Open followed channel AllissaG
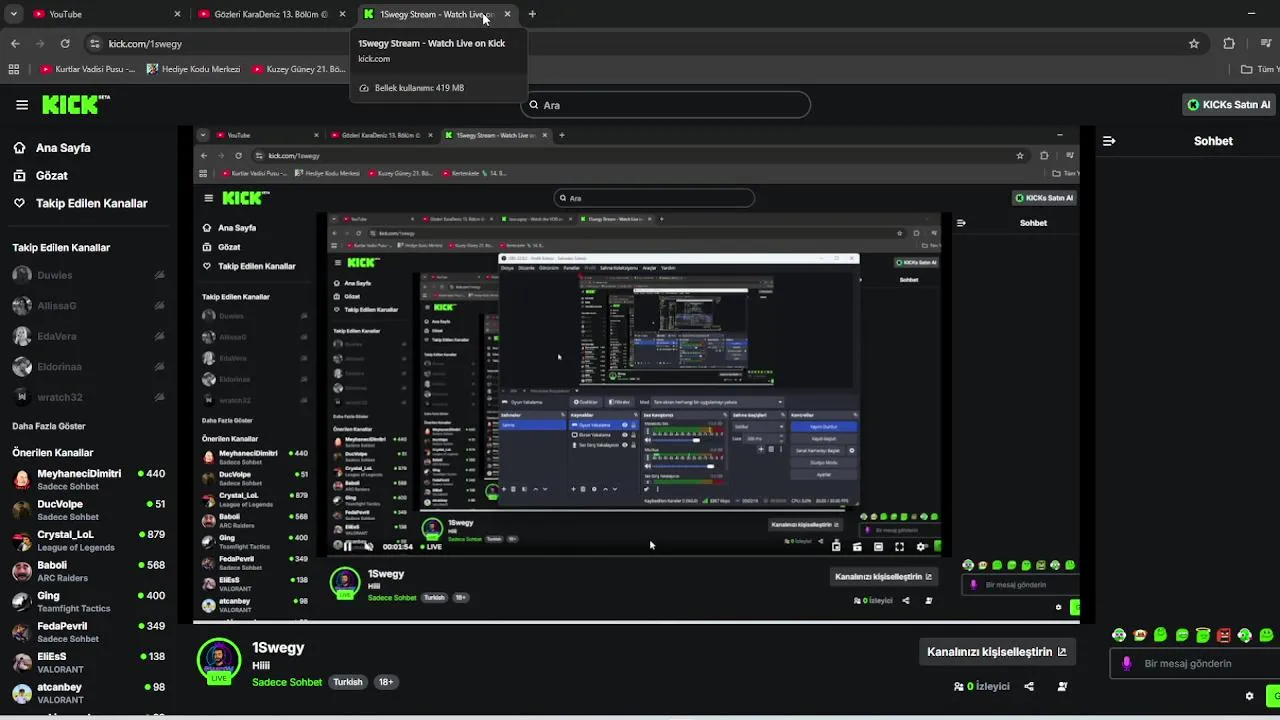The width and height of the screenshot is (1280, 720). (88, 306)
